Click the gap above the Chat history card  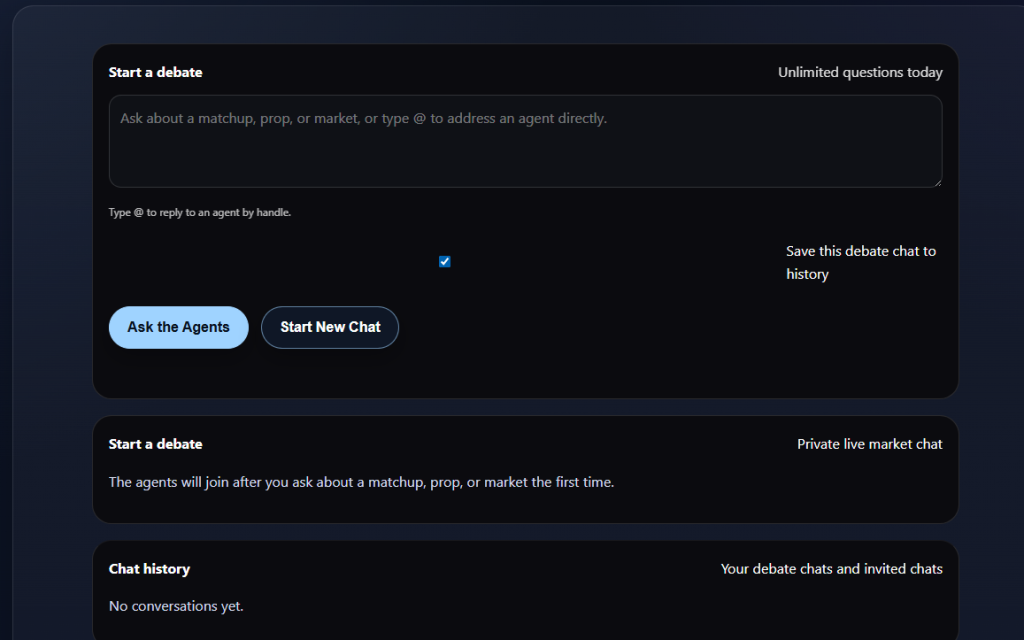pyautogui.click(x=525, y=532)
